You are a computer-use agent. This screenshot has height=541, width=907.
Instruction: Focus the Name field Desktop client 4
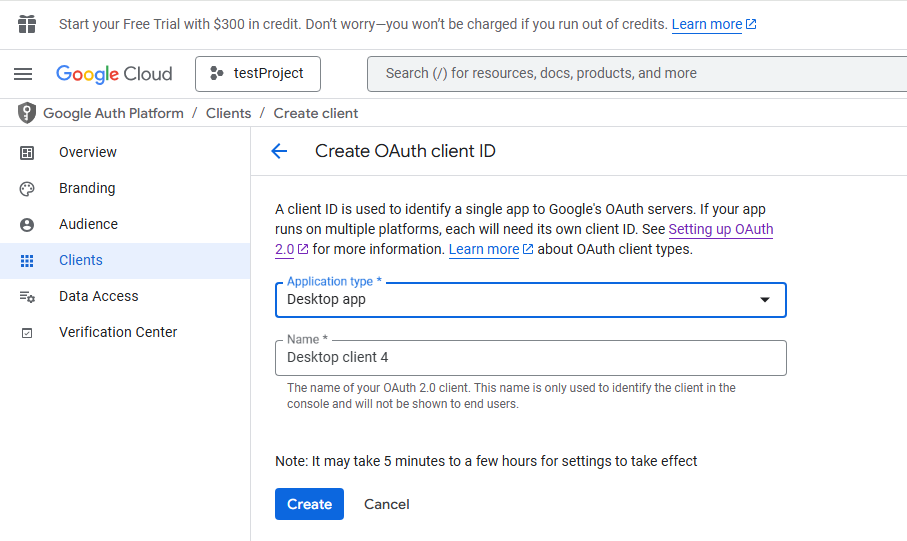(x=530, y=358)
